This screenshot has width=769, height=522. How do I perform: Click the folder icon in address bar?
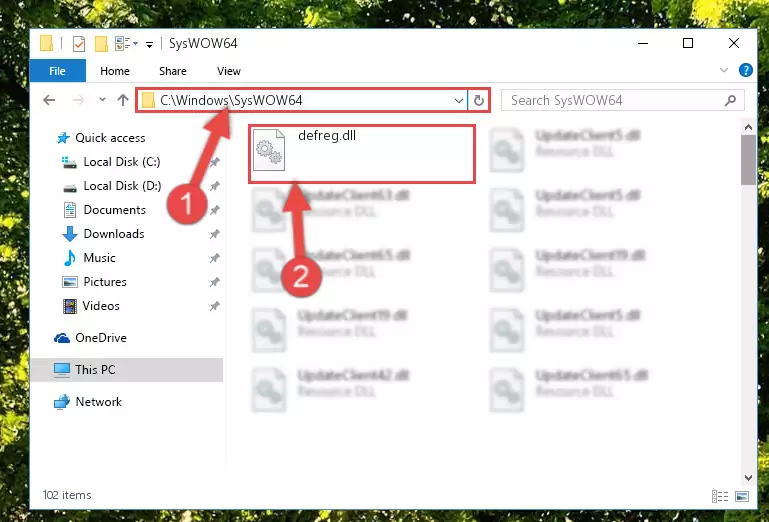point(148,101)
